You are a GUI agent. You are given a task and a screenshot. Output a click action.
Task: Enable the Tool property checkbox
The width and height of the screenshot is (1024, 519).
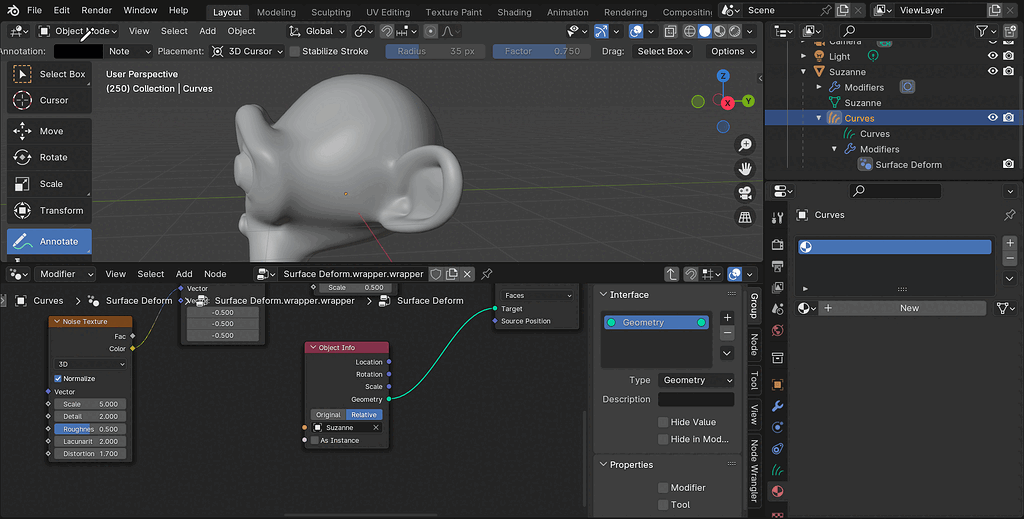pos(664,505)
